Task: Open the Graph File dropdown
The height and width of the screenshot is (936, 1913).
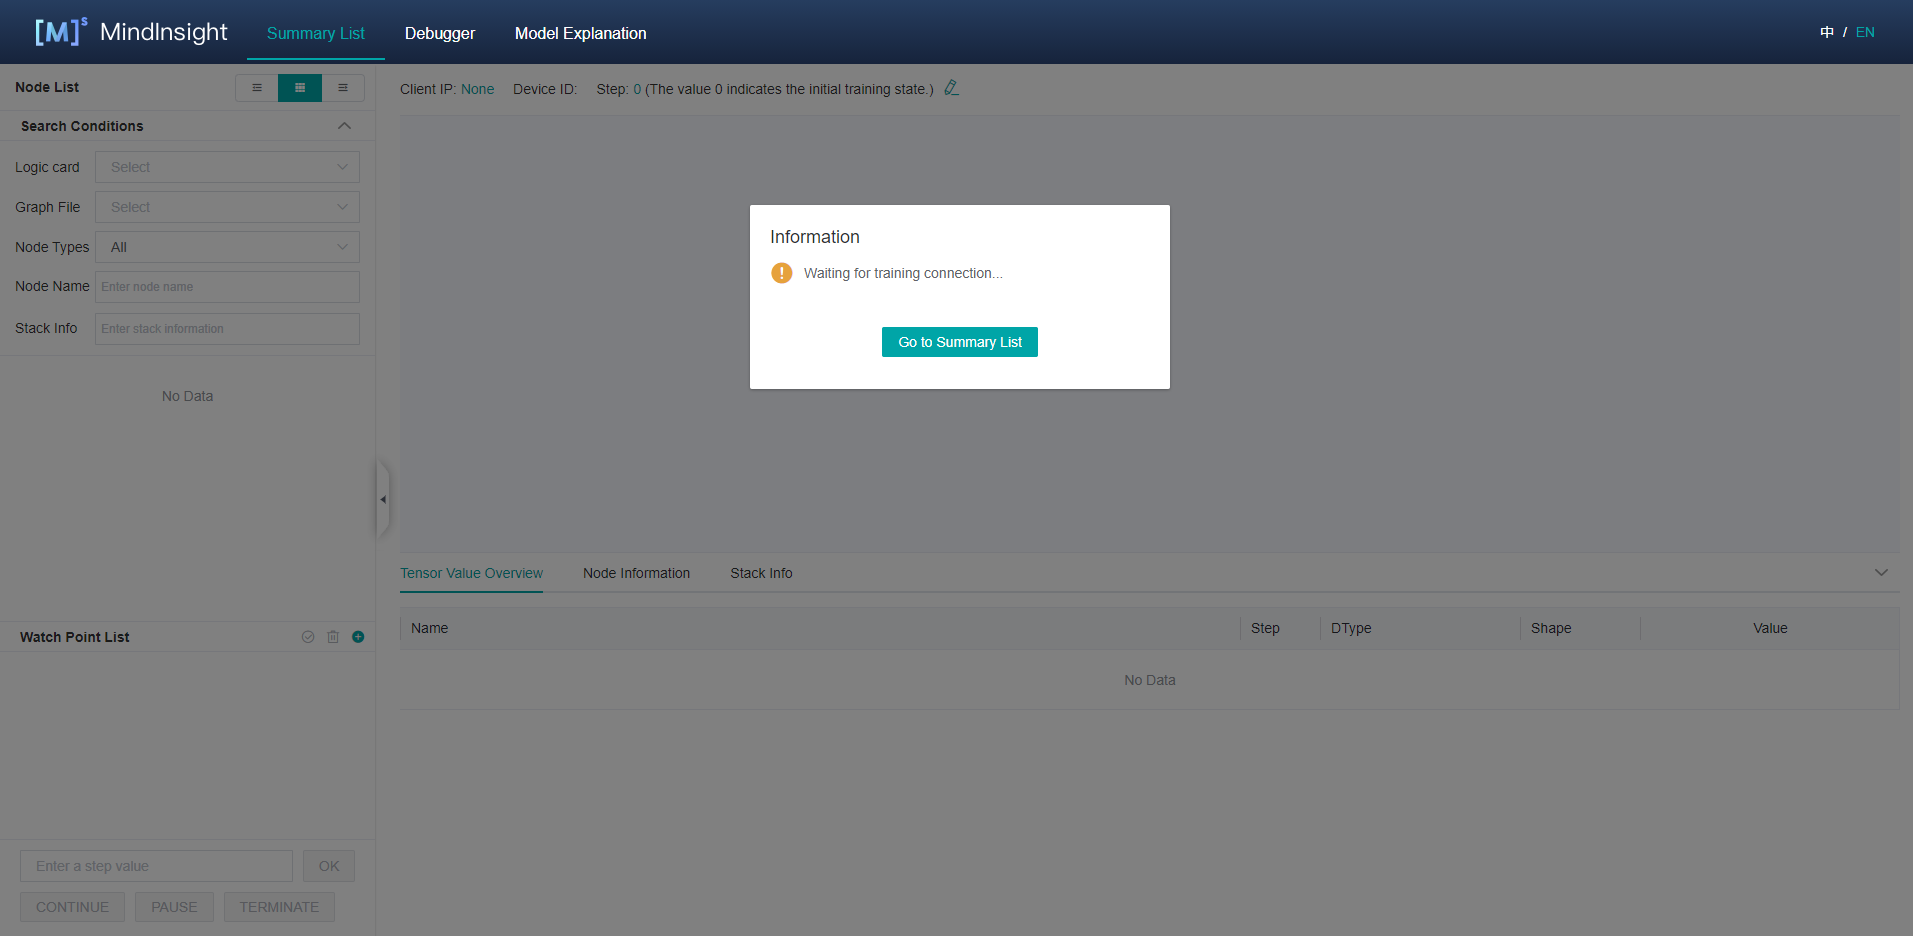Action: pos(227,207)
